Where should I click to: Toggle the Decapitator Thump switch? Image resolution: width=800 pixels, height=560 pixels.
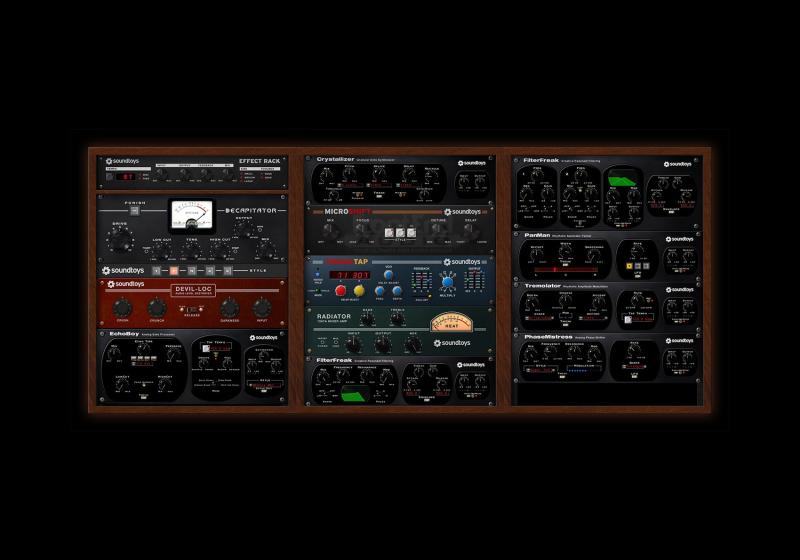[147, 249]
